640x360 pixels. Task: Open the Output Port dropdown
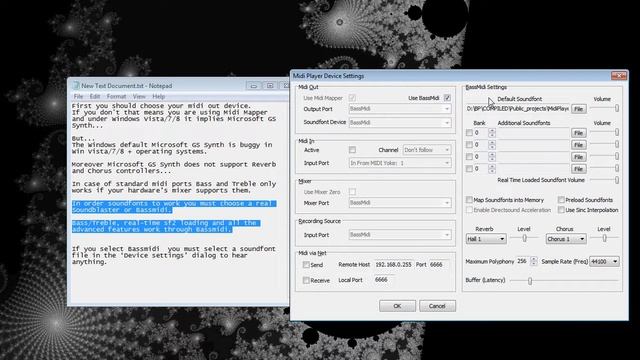[400, 109]
